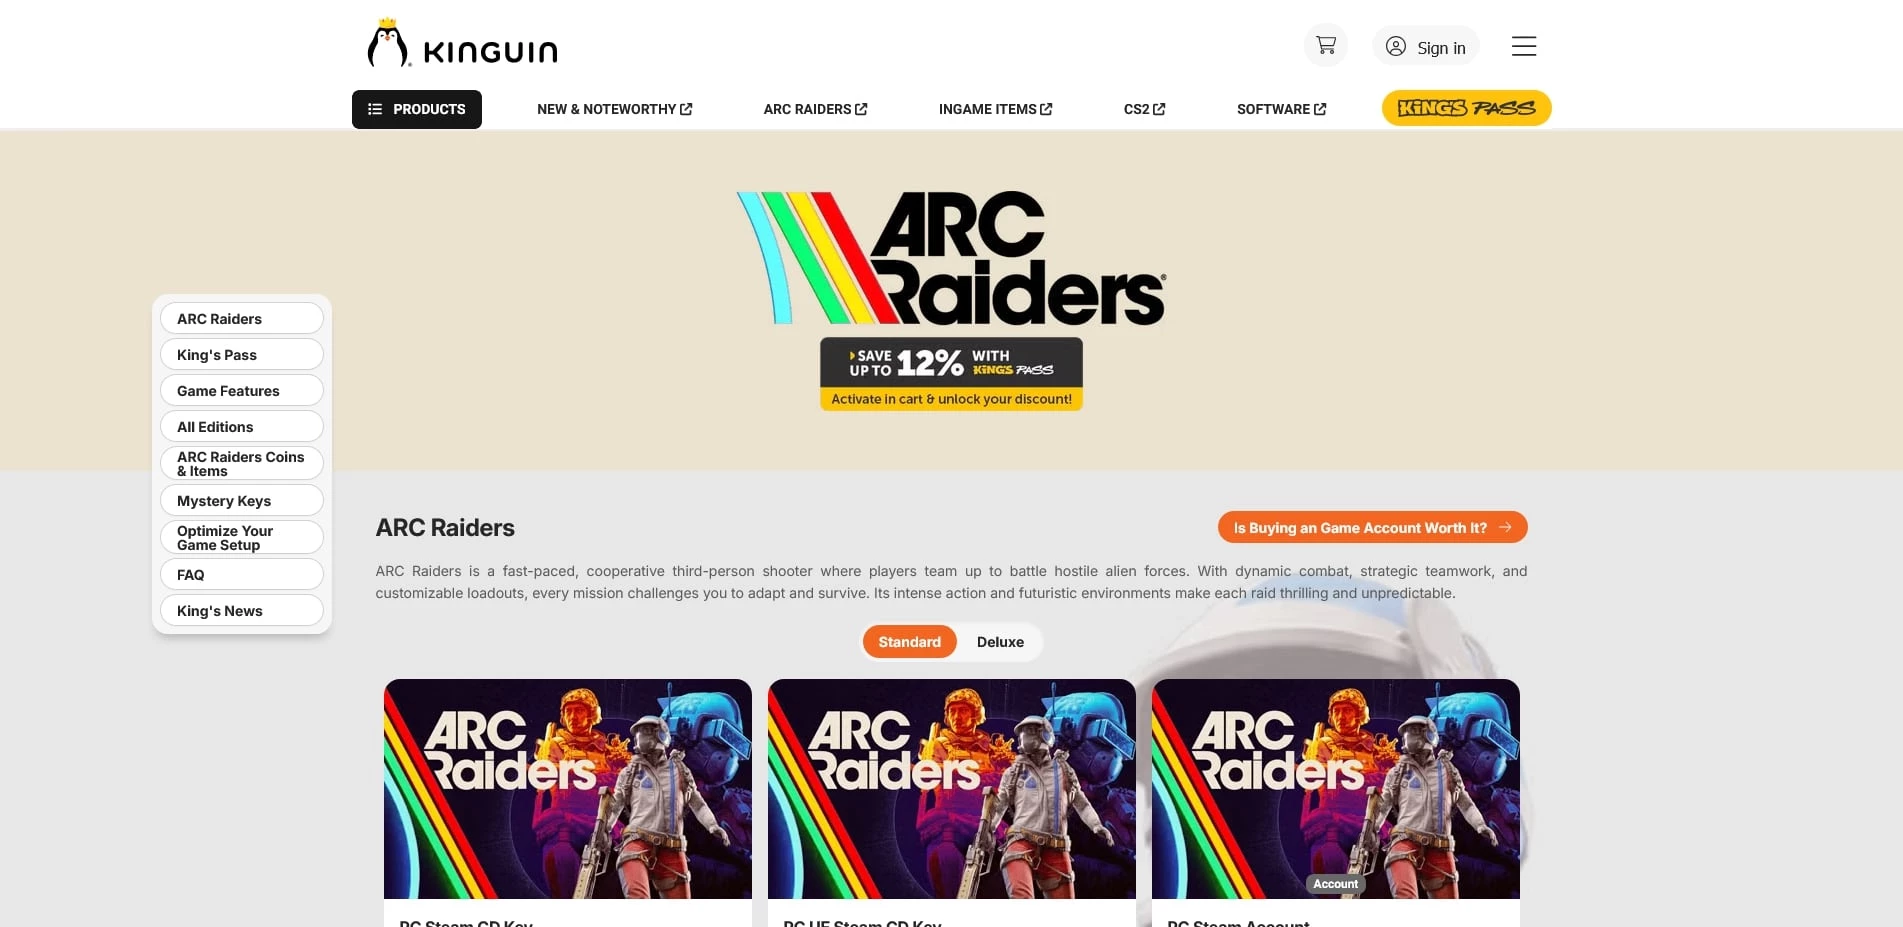This screenshot has height=927, width=1903.
Task: Click the Save 12% Kings Pass promo
Action: (951, 374)
